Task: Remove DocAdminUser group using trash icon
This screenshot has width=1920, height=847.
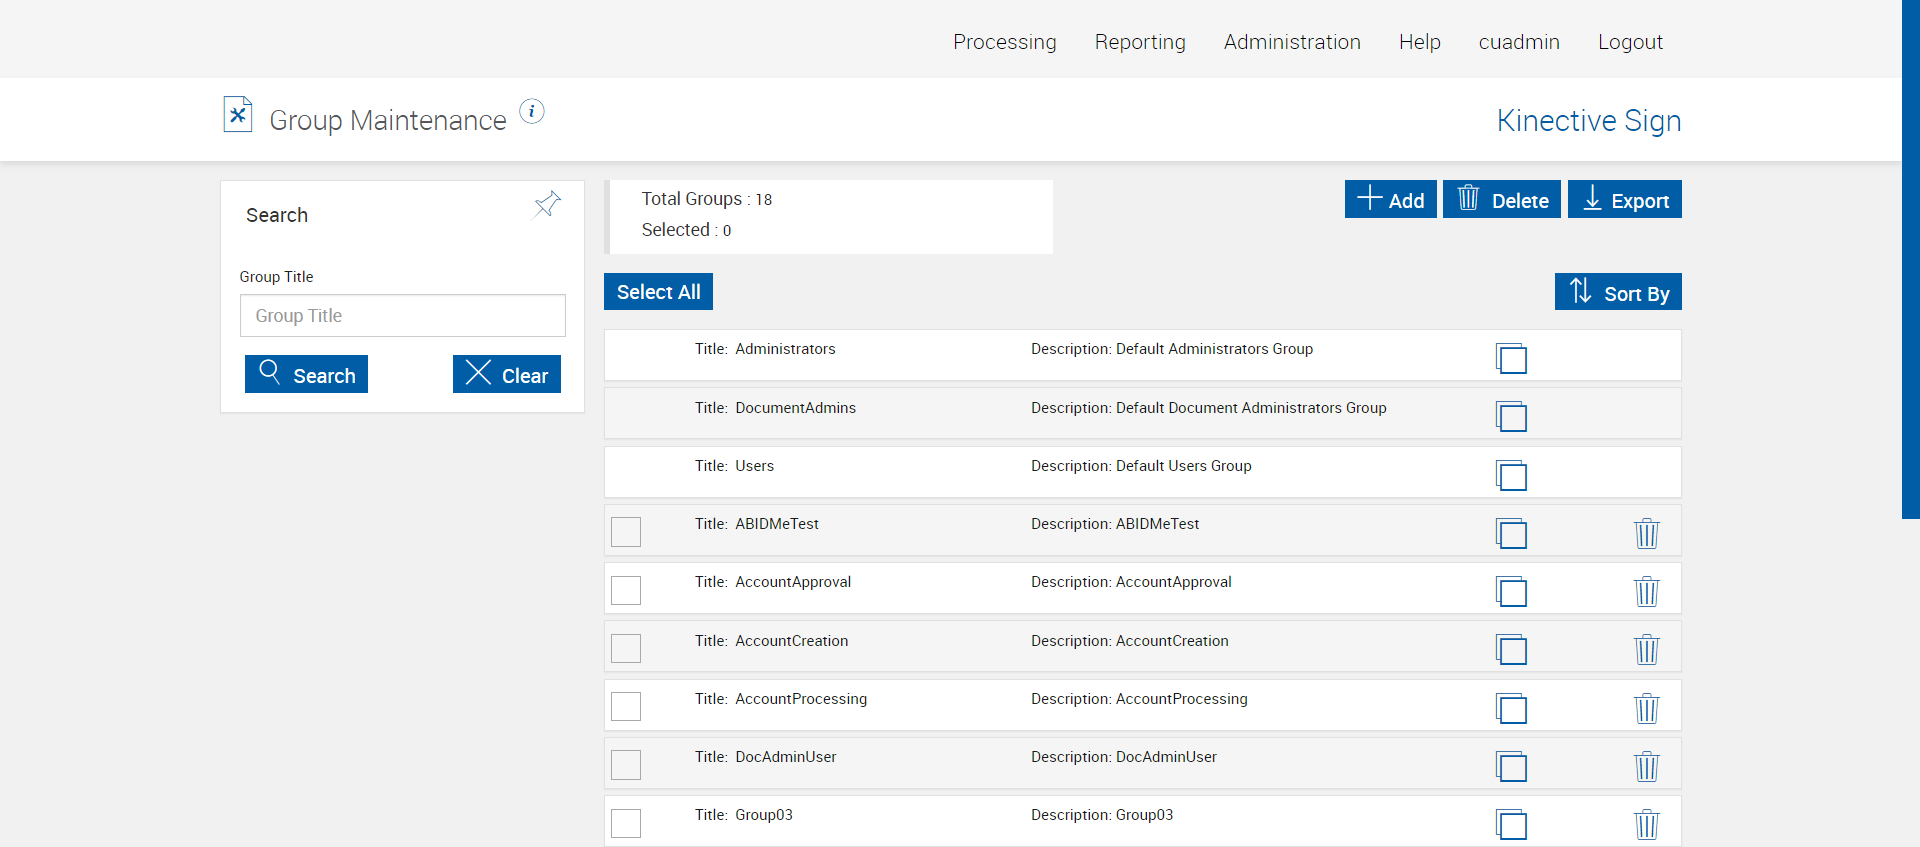Action: pos(1646,766)
